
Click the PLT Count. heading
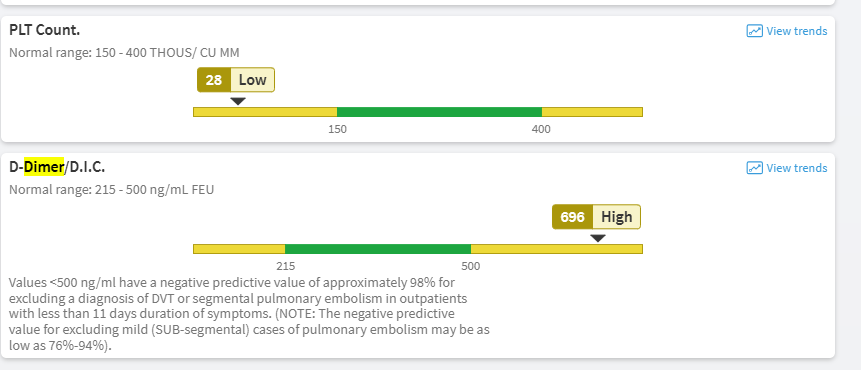44,30
